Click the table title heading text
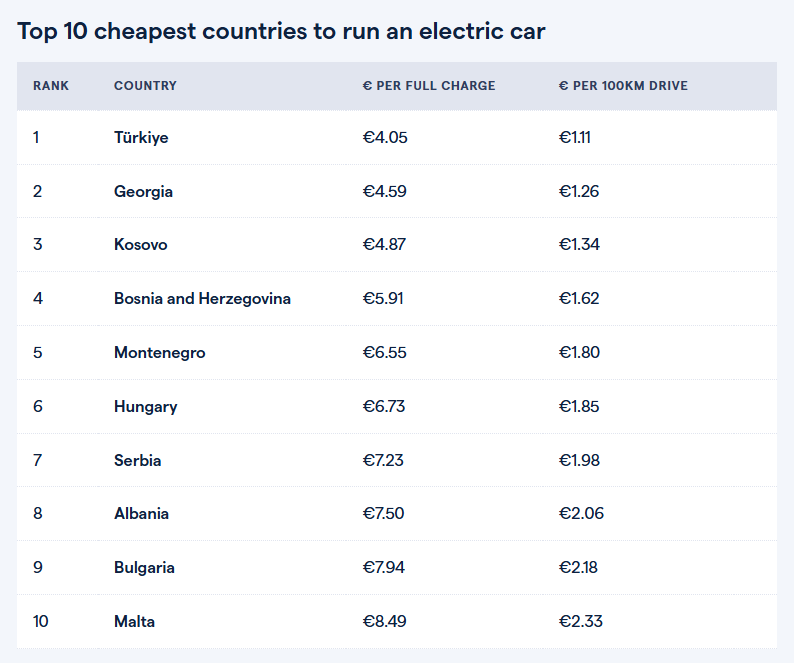This screenshot has width=794, height=663. point(282,31)
